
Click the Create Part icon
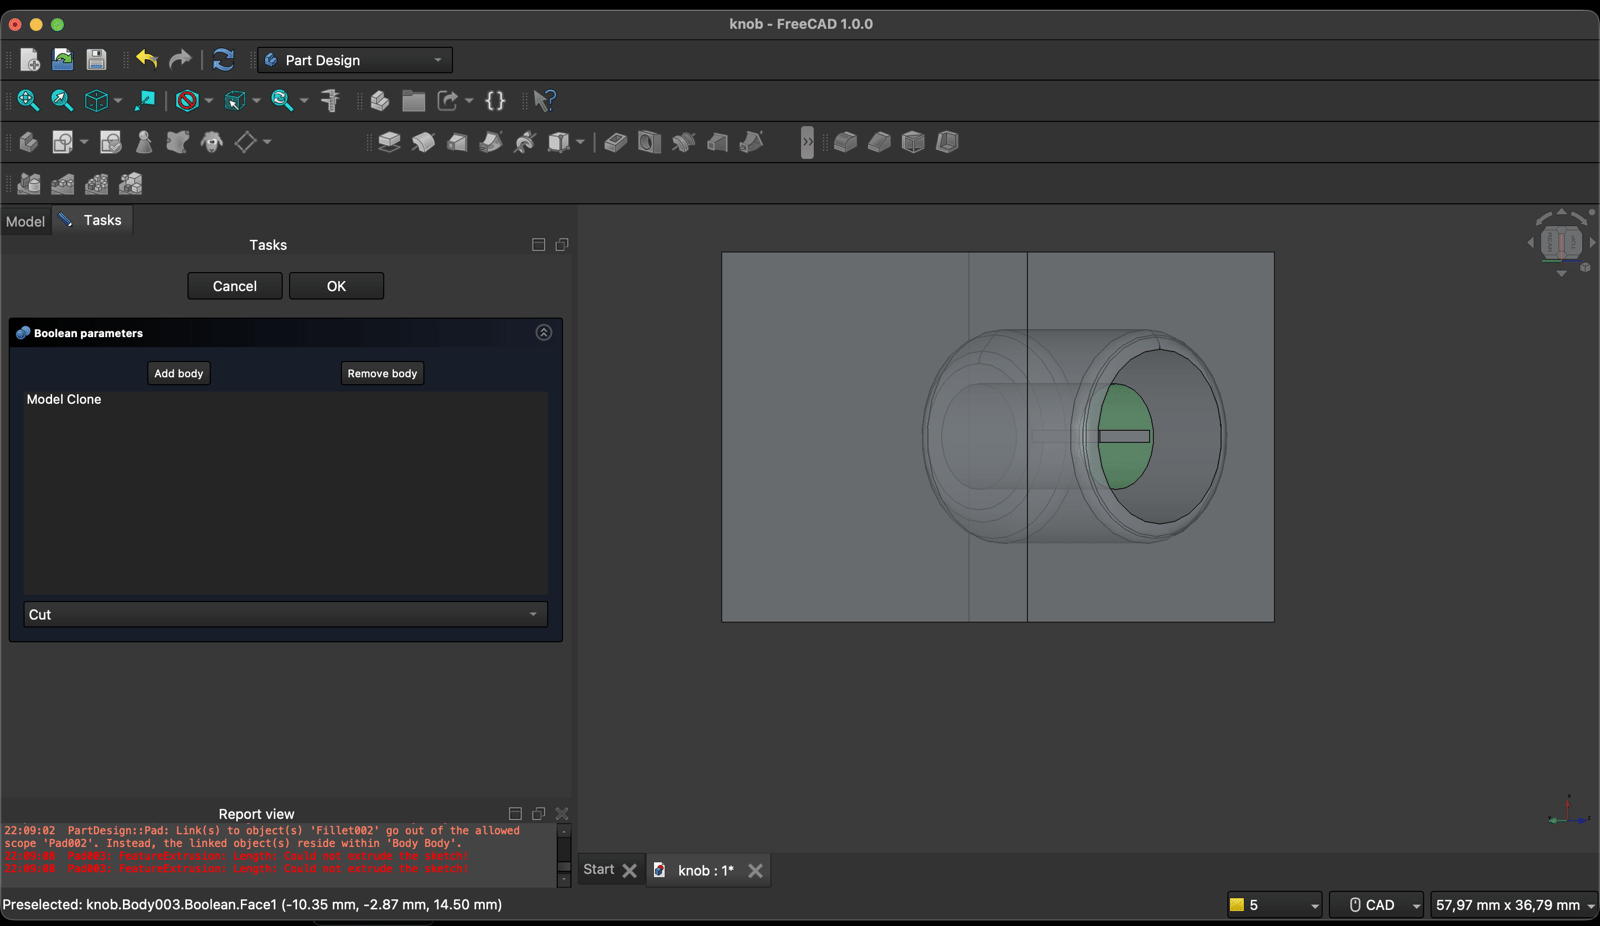380,100
